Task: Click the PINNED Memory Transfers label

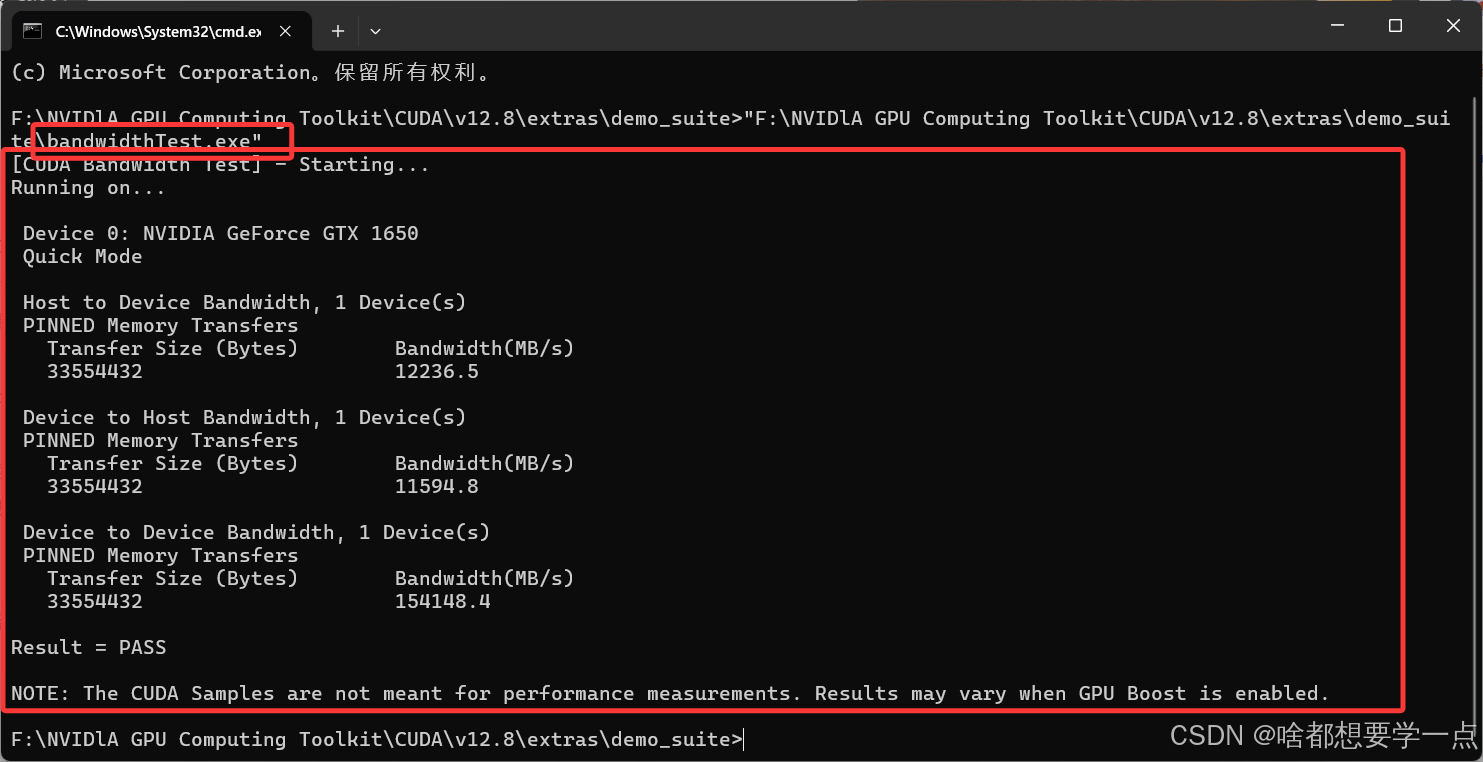Action: [159, 325]
